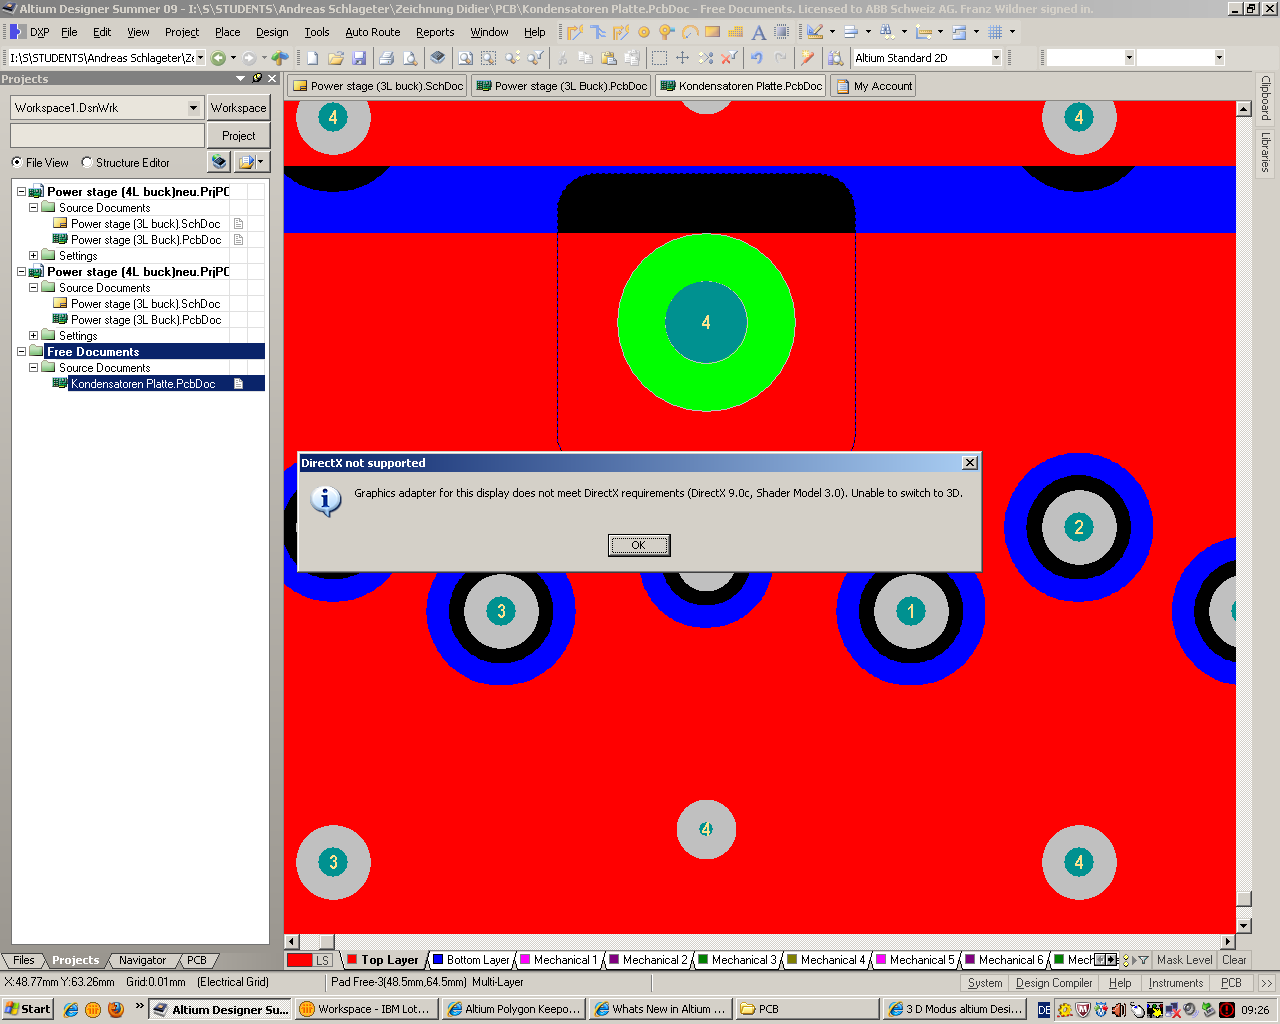Open the Design menu
1280x1024 pixels.
[272, 32]
